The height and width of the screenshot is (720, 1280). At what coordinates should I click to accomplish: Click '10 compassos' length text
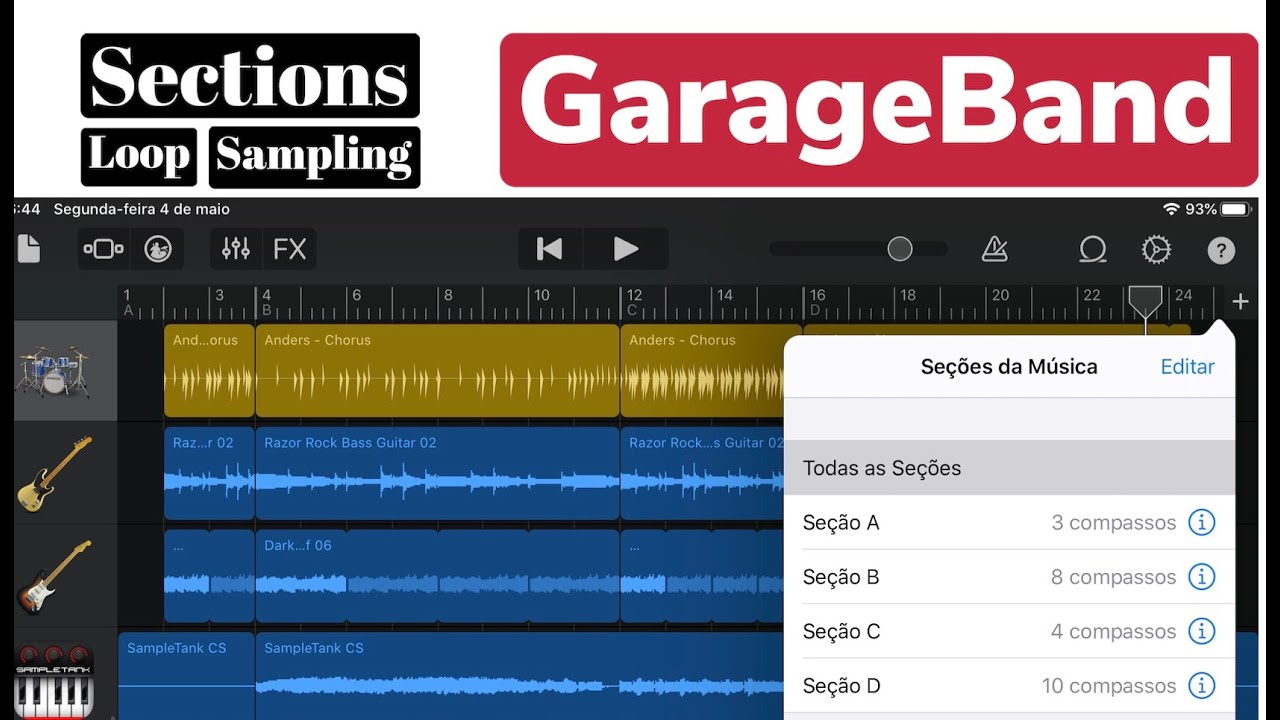pyautogui.click(x=1109, y=686)
